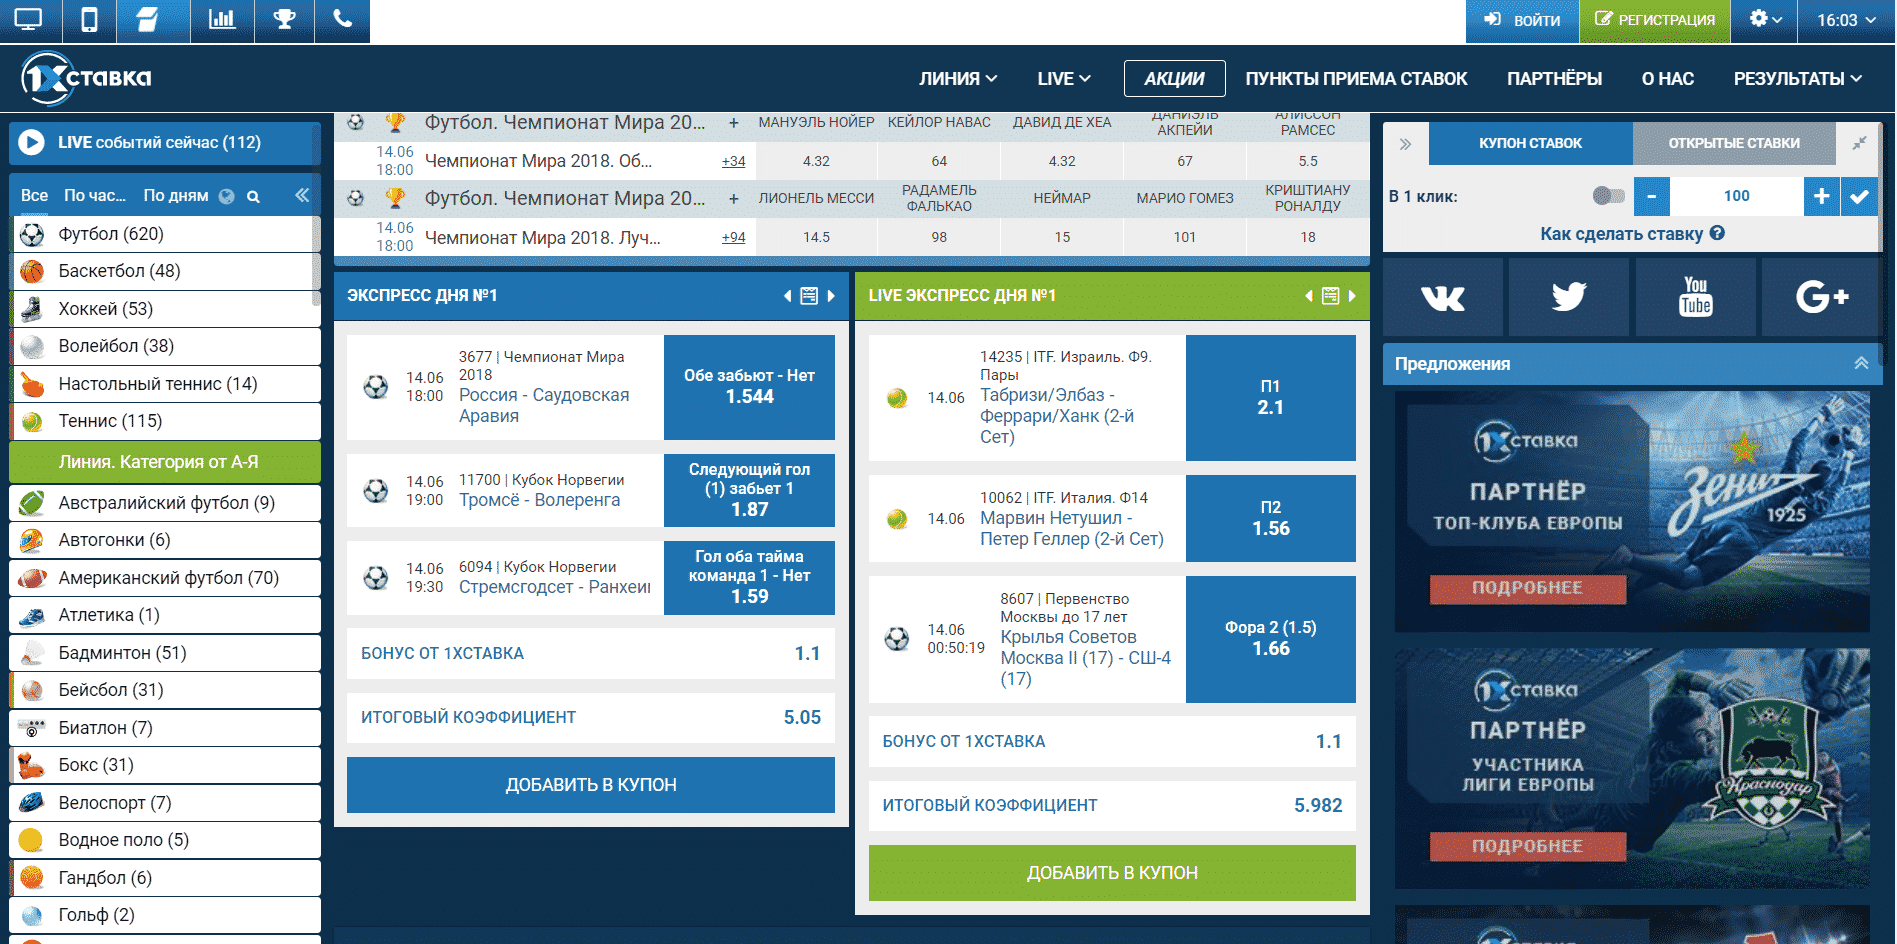Next arrow in ЭКСПРЕСС ДНЯ №1 header
This screenshot has height=944, width=1897.
tap(831, 296)
